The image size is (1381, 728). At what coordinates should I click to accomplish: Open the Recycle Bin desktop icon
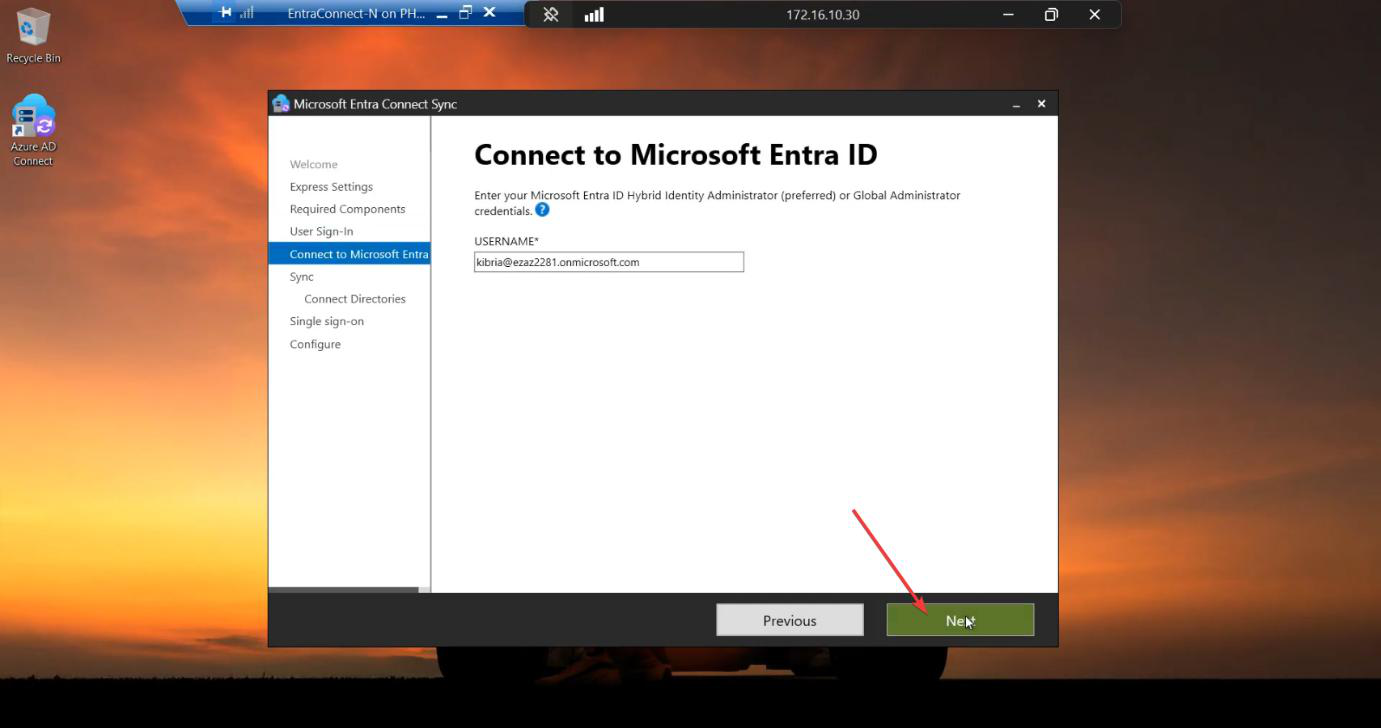click(x=33, y=36)
